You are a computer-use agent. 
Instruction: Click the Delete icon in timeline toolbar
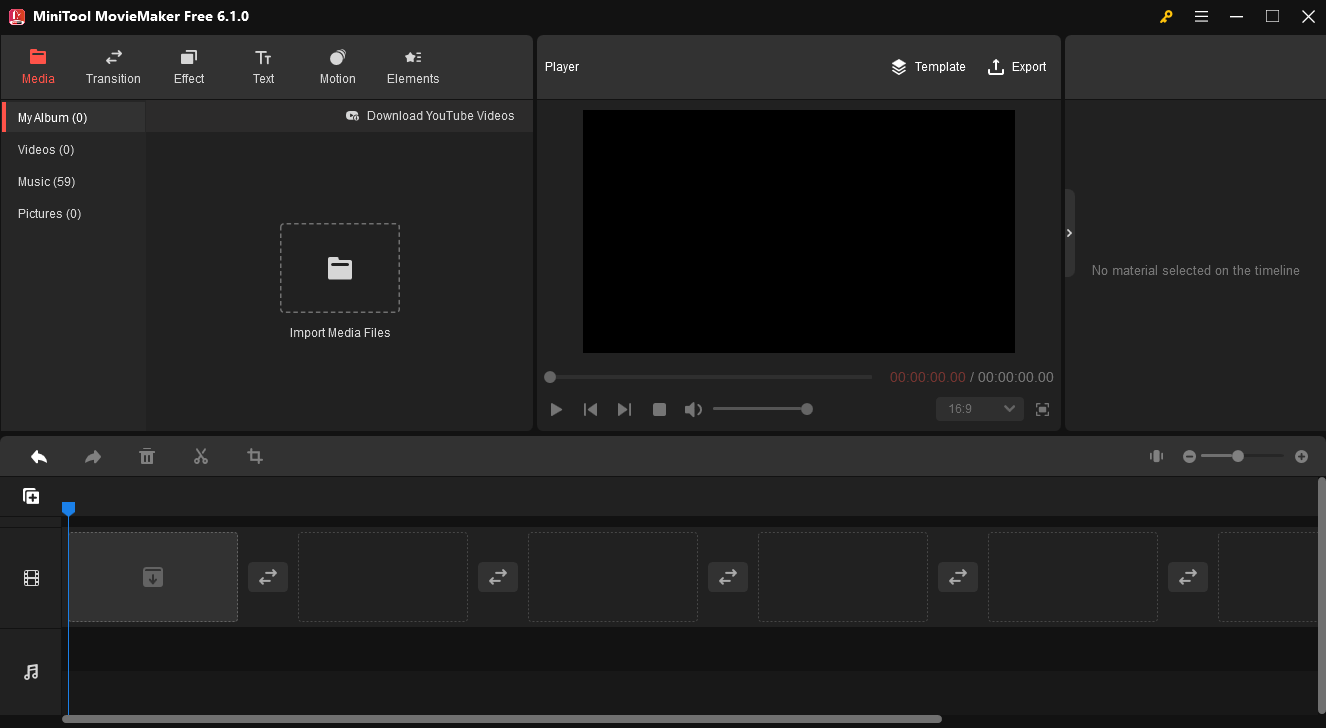(x=146, y=456)
